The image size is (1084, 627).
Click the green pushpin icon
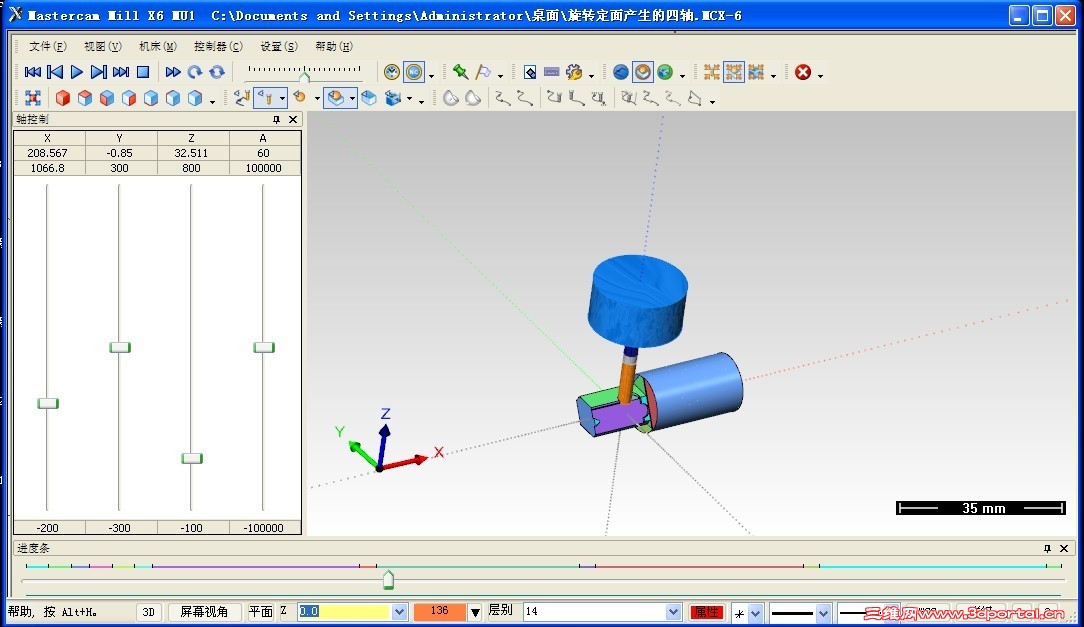[460, 72]
